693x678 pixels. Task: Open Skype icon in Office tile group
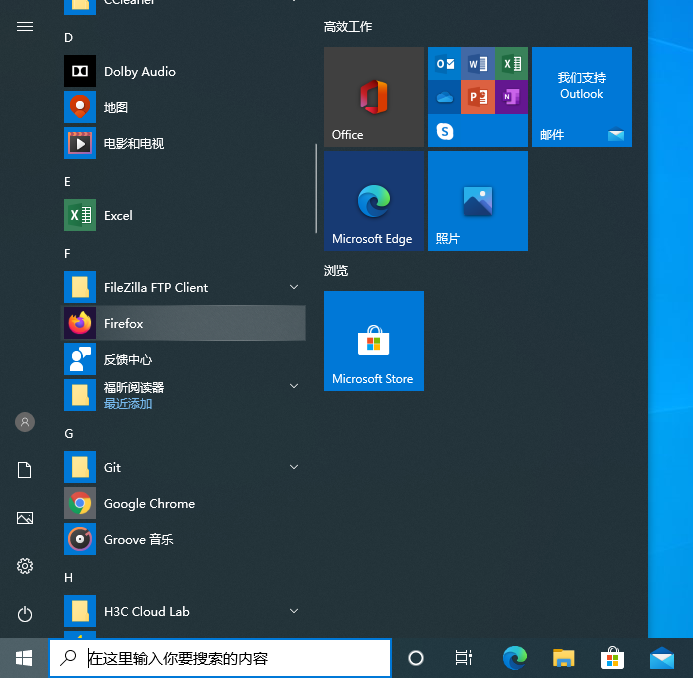(445, 131)
